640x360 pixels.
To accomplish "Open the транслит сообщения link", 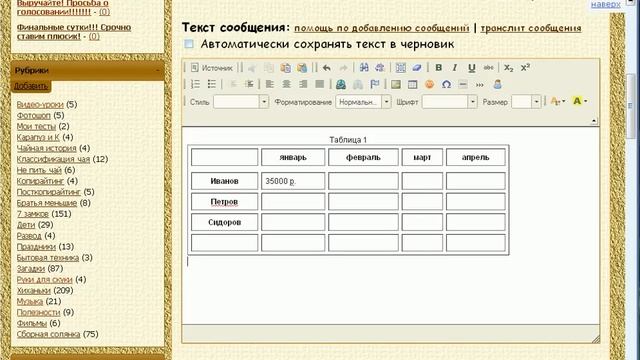I will 531,28.
